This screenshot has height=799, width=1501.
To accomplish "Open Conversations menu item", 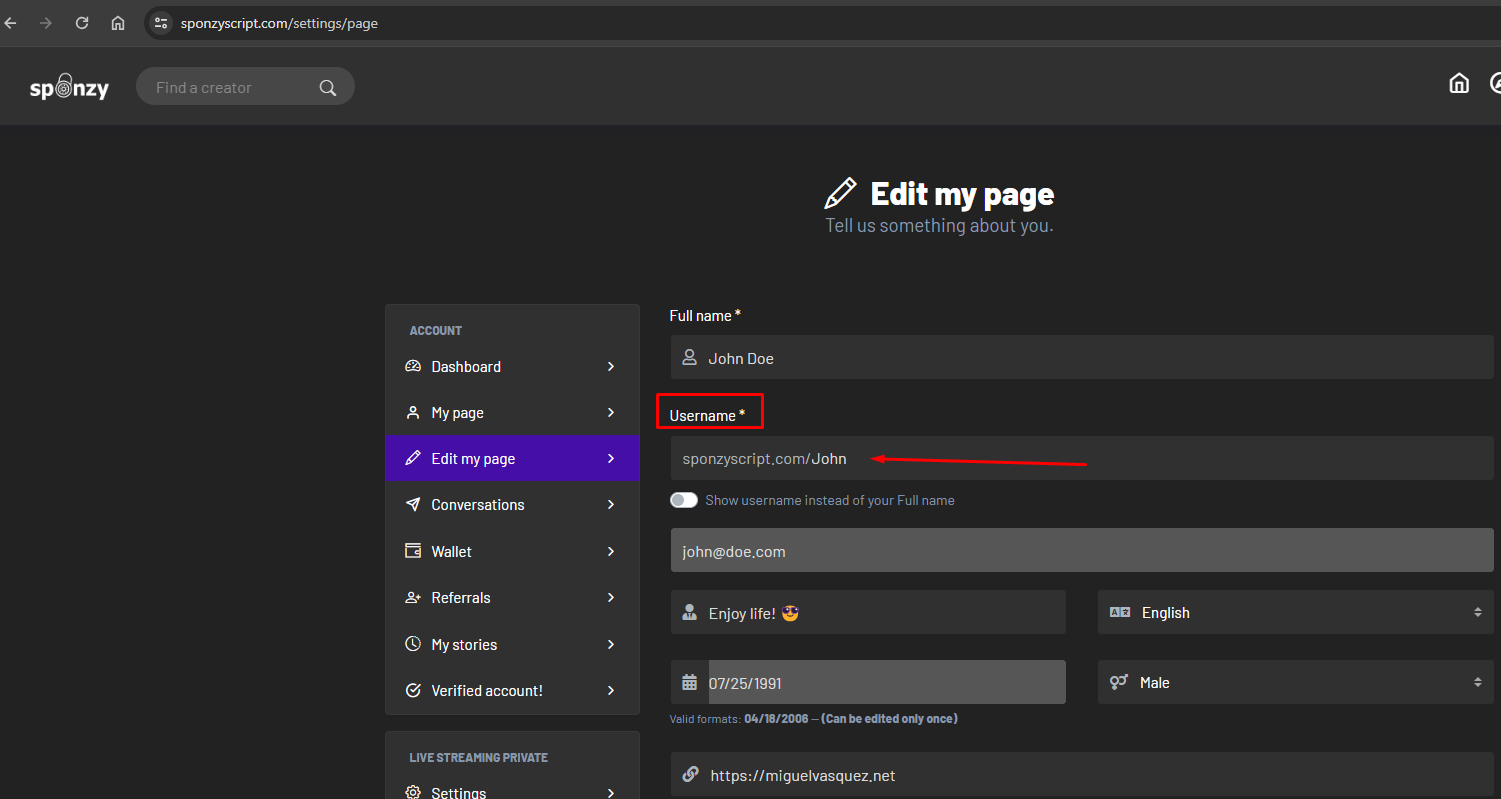I will click(512, 504).
